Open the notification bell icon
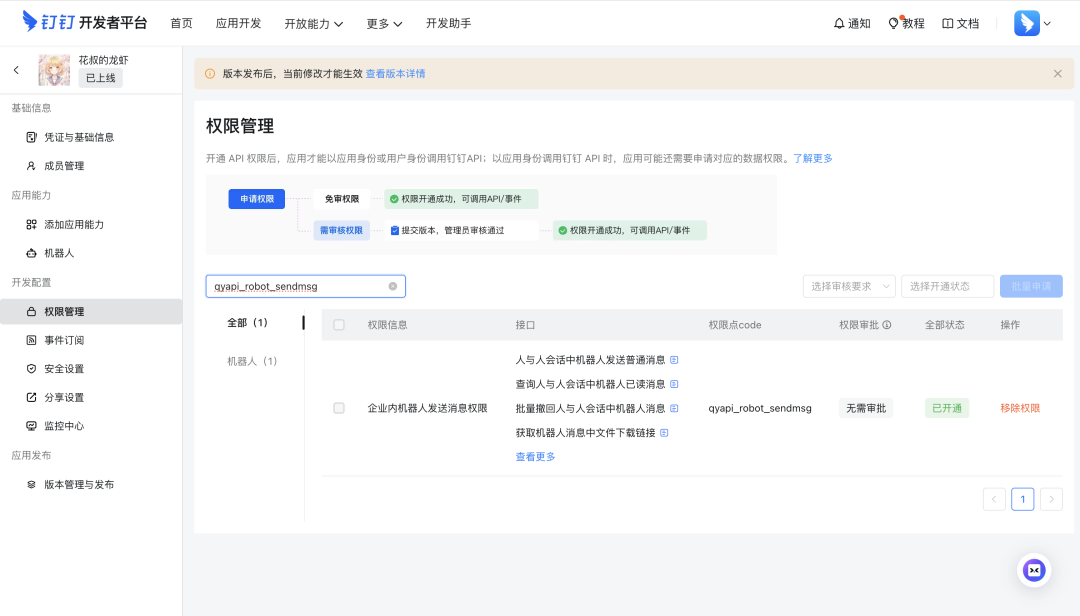 839,23
